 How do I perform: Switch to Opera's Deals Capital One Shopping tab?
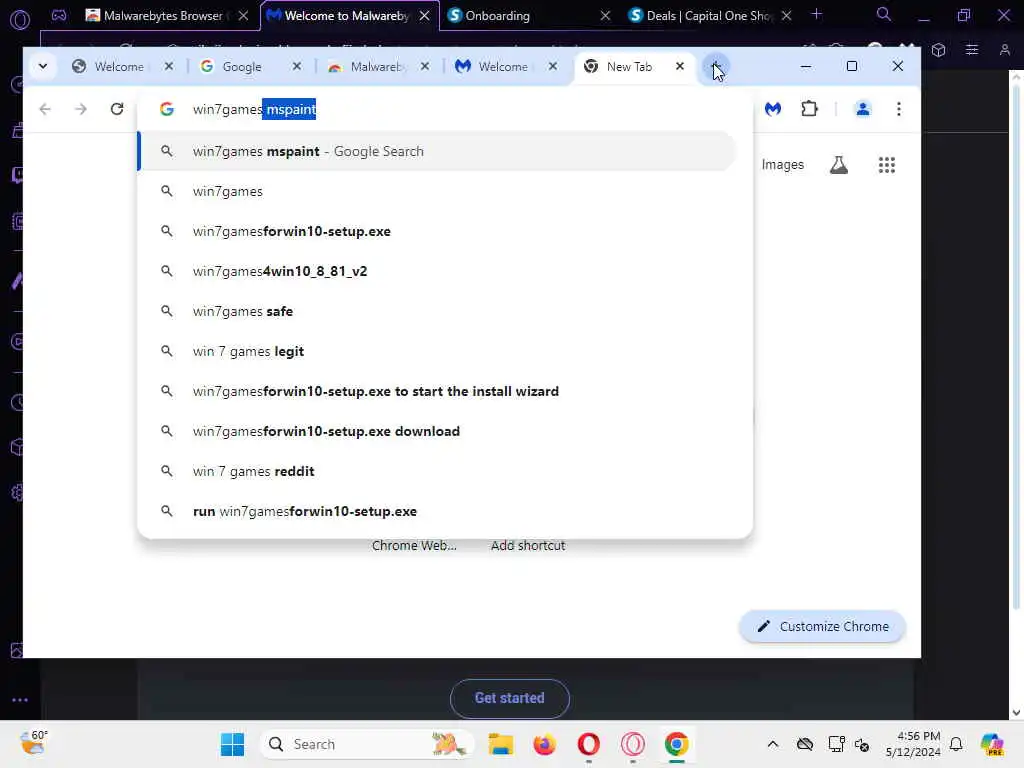tap(709, 16)
